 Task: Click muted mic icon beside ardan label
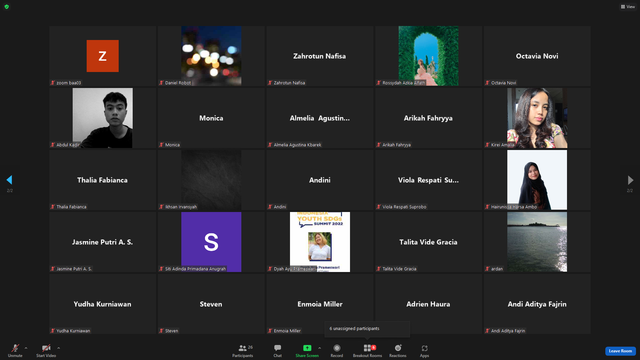click(x=487, y=269)
